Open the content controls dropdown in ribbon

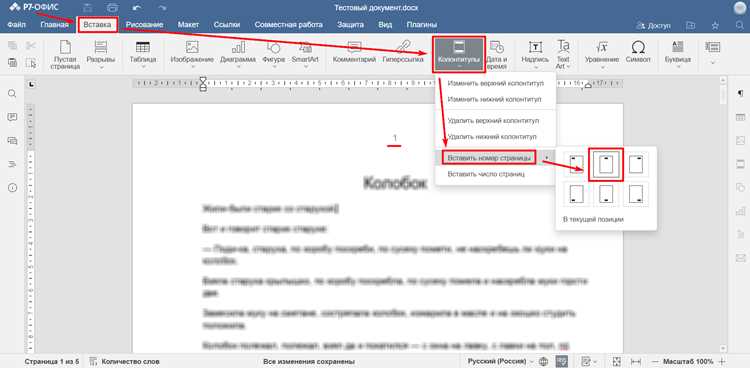click(713, 53)
